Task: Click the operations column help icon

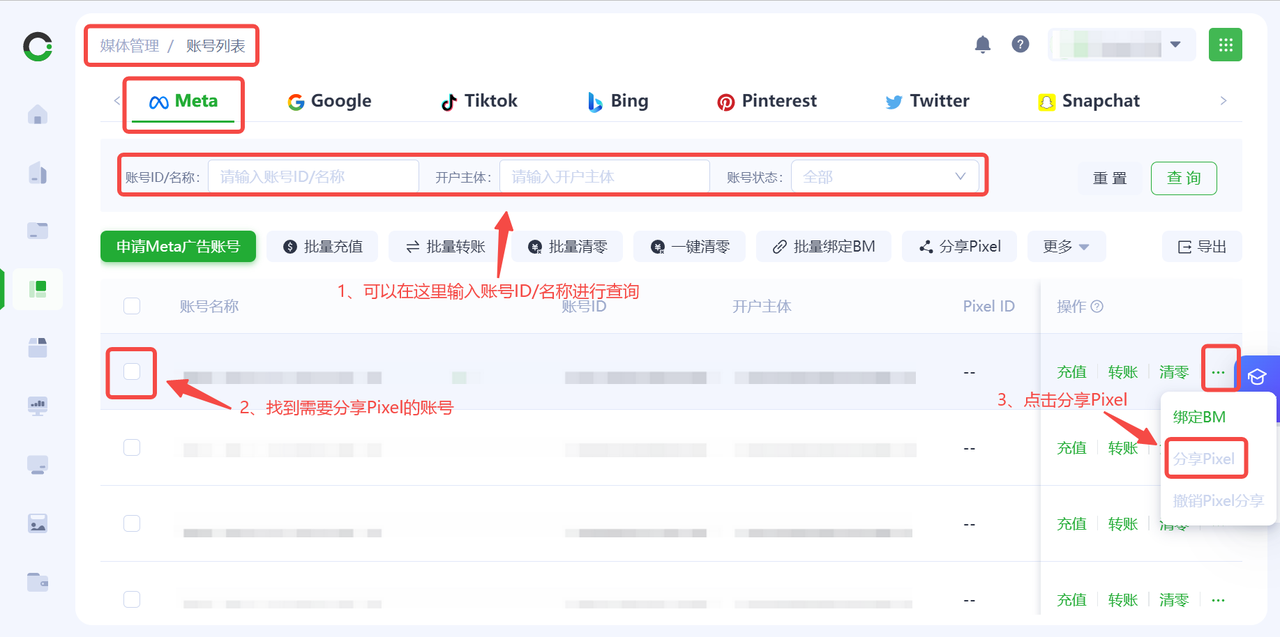Action: click(x=1097, y=307)
